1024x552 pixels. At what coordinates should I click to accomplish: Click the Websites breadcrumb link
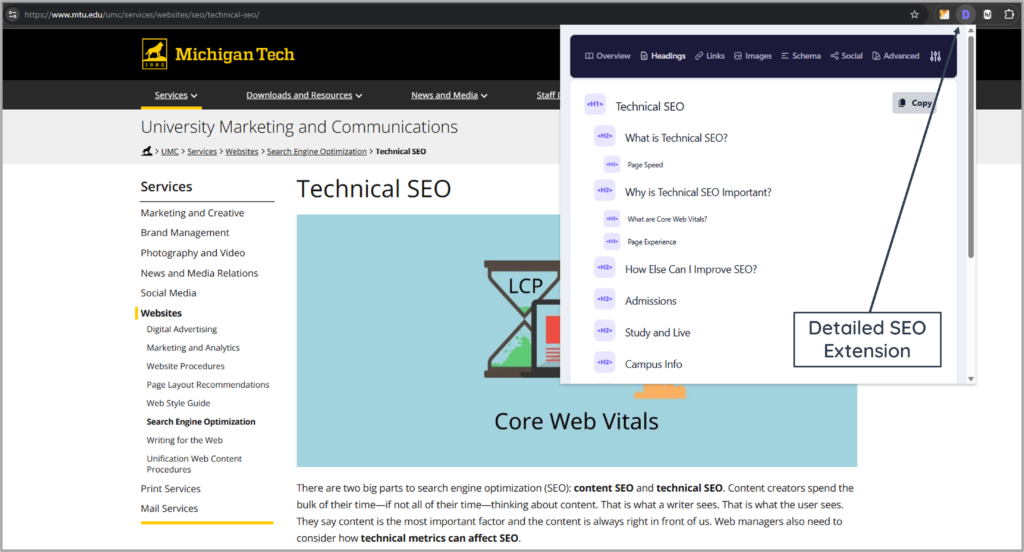click(242, 152)
